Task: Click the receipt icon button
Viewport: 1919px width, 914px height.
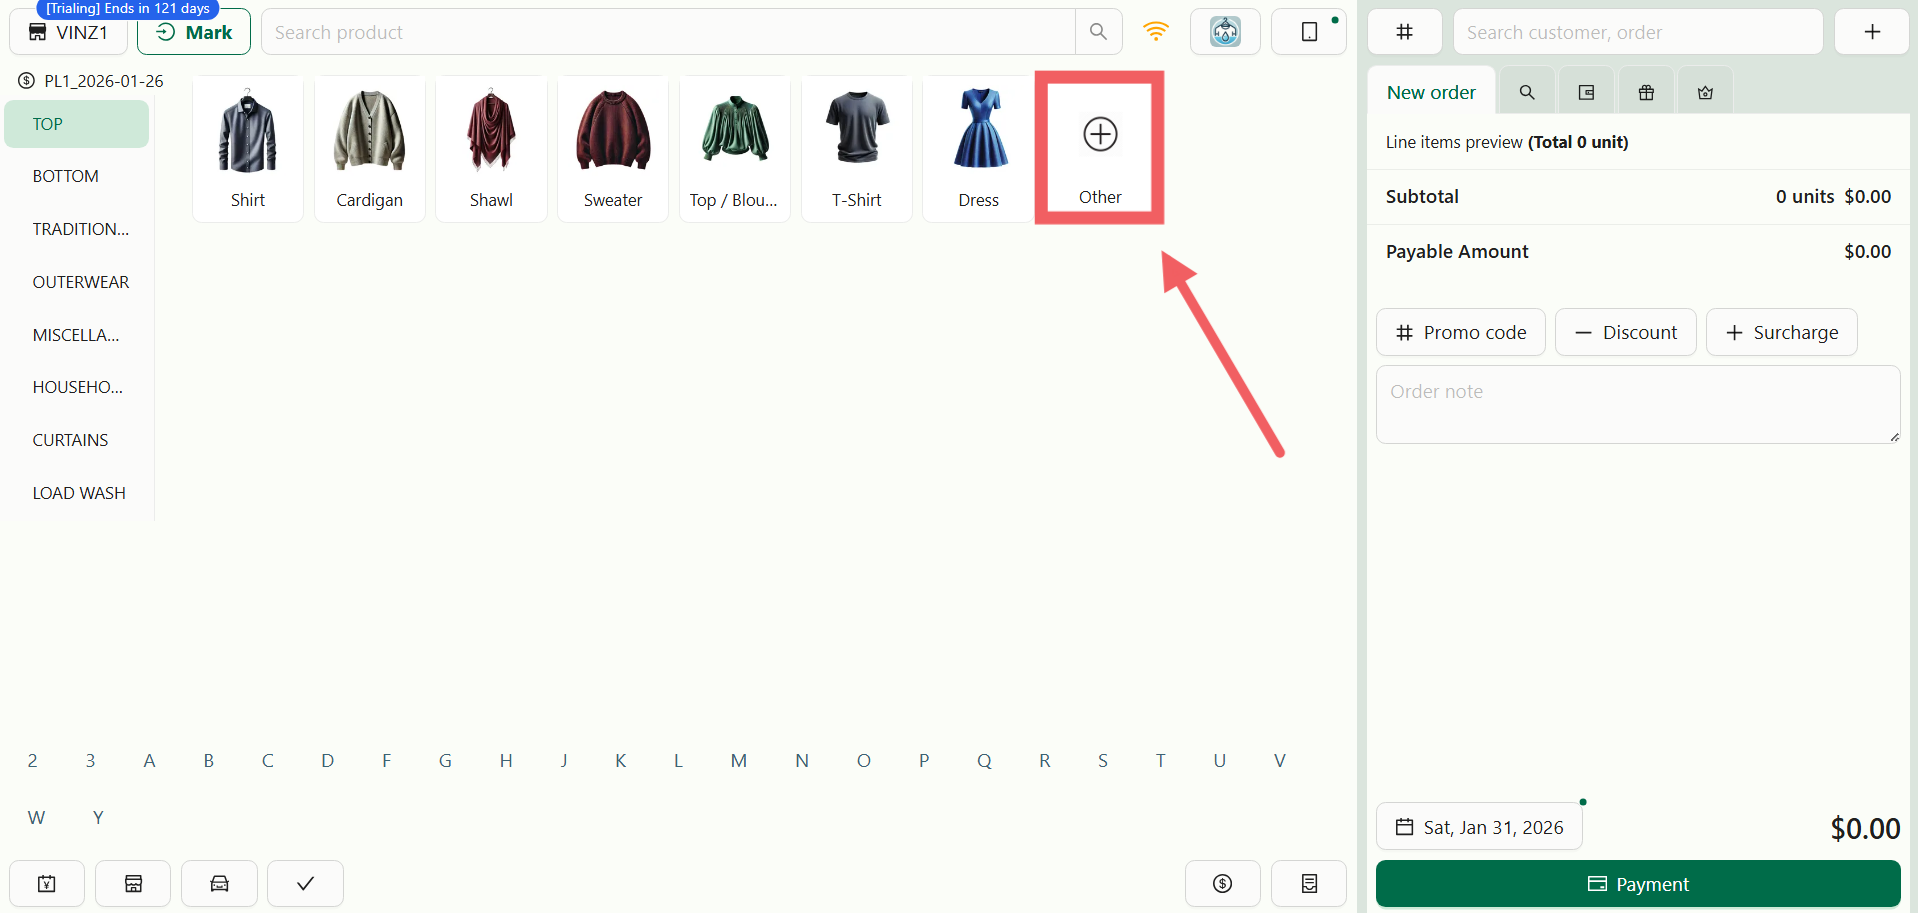Action: tap(1309, 883)
